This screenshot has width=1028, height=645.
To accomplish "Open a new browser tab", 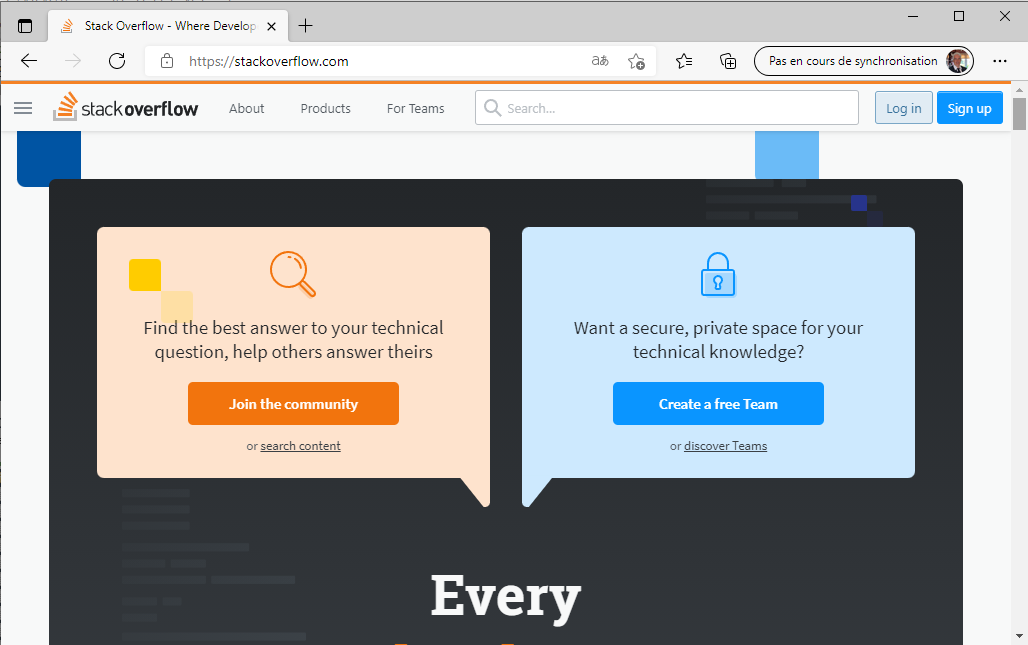I will point(306,26).
